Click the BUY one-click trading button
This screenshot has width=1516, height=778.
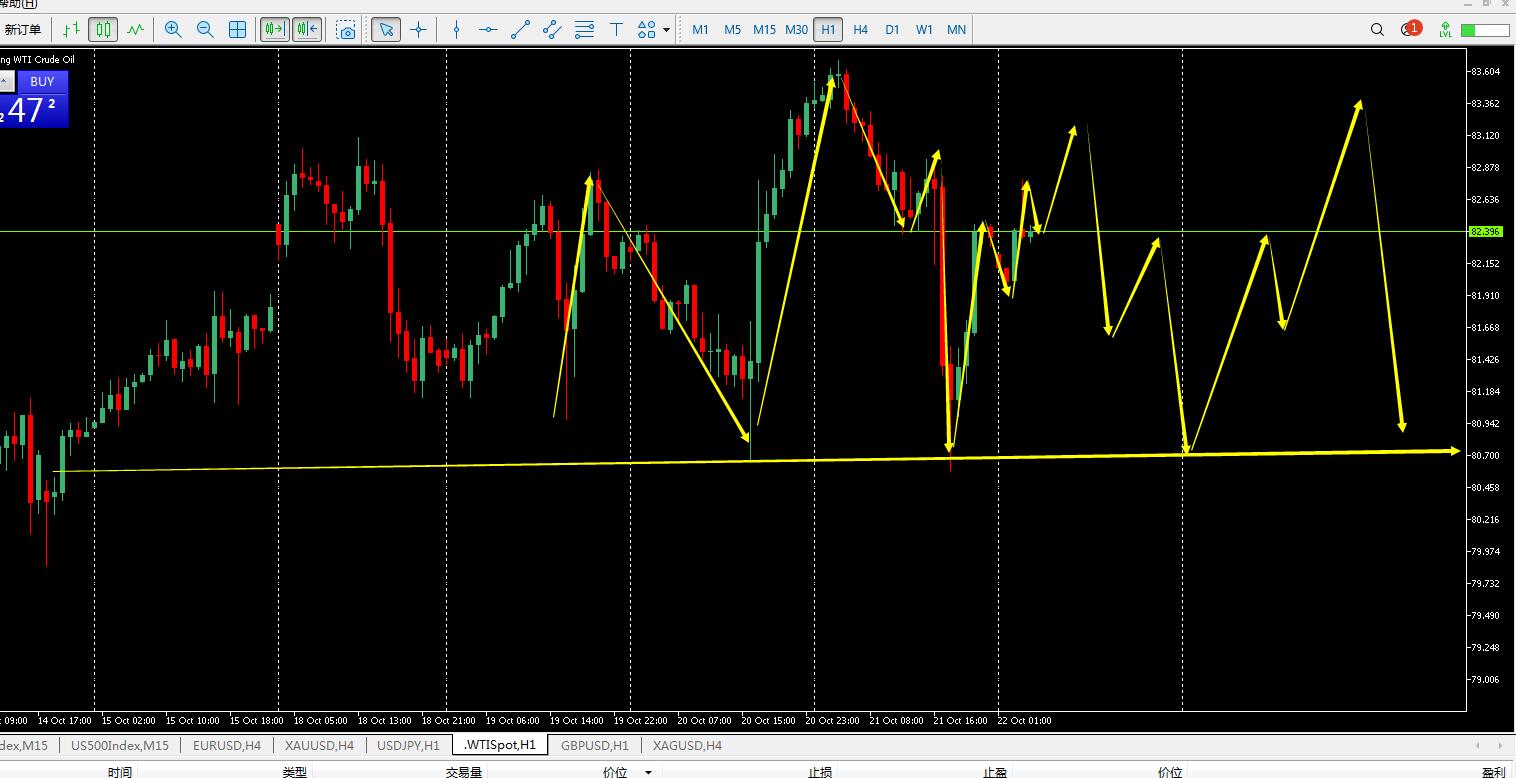[x=42, y=82]
